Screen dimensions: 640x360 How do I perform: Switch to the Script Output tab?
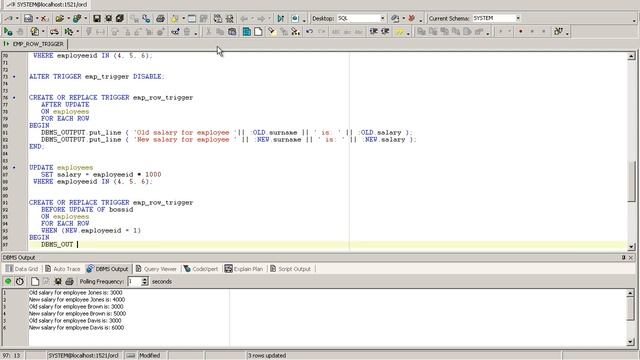pos(290,269)
